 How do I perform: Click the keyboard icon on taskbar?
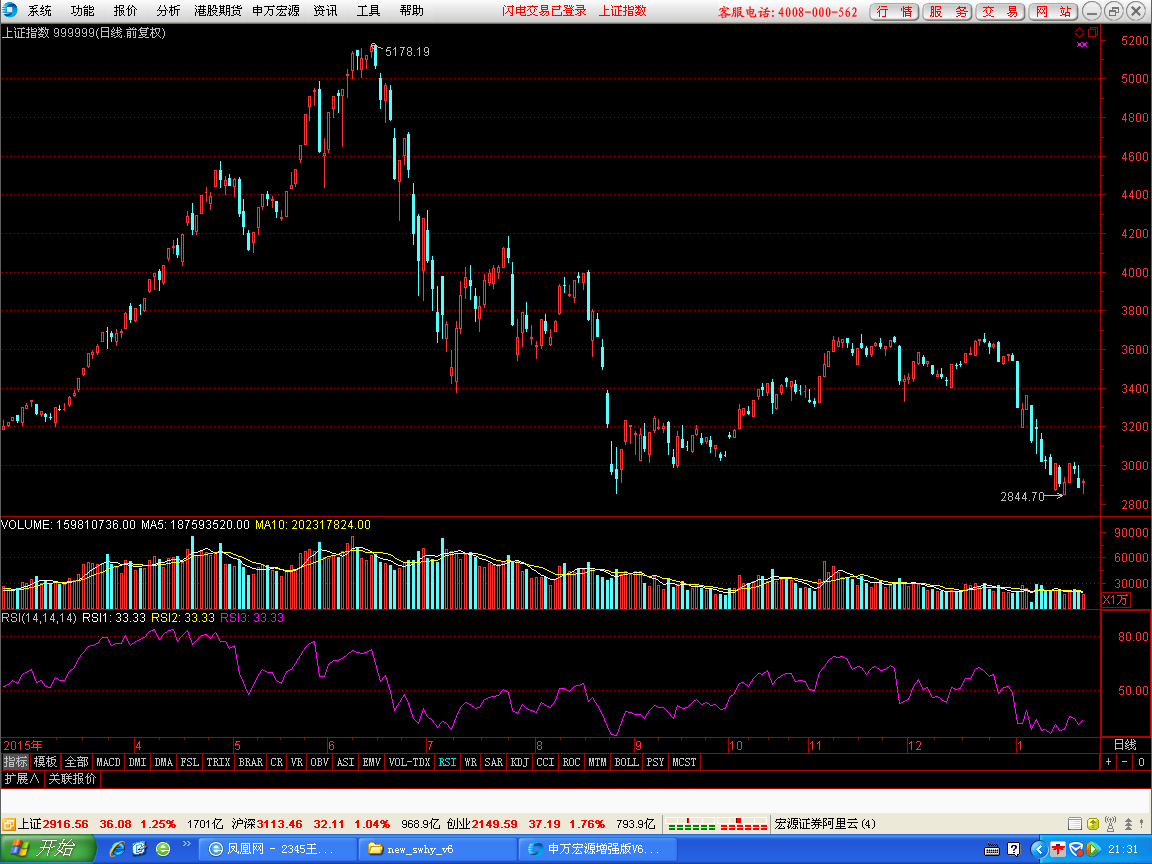point(992,850)
